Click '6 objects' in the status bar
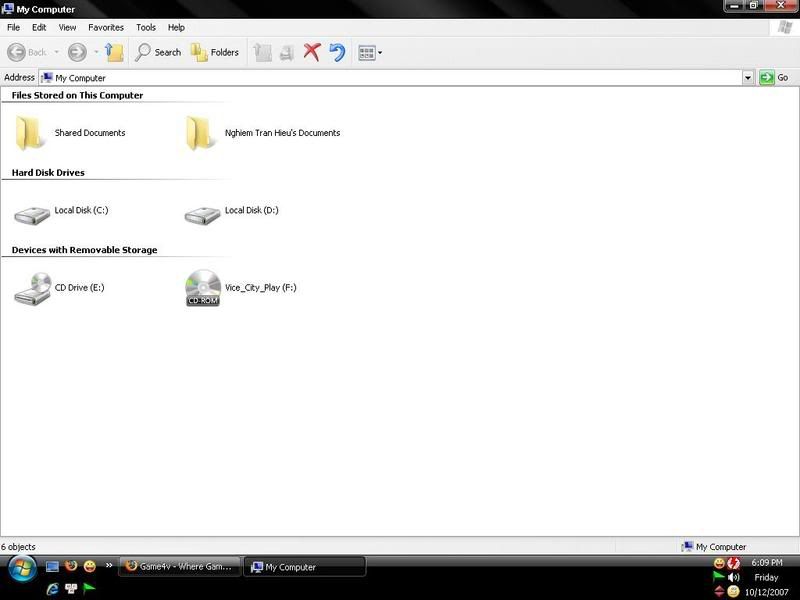Viewport: 800px width, 600px height. [18, 547]
